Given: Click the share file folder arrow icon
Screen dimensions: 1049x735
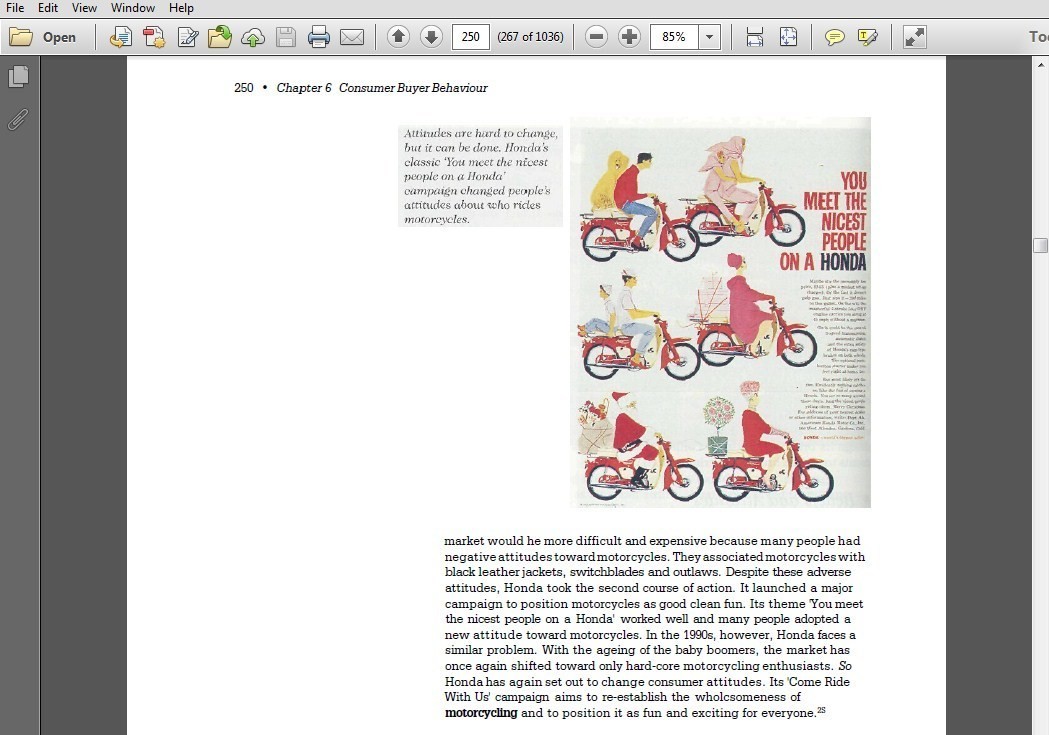Looking at the screenshot, I should (x=219, y=37).
